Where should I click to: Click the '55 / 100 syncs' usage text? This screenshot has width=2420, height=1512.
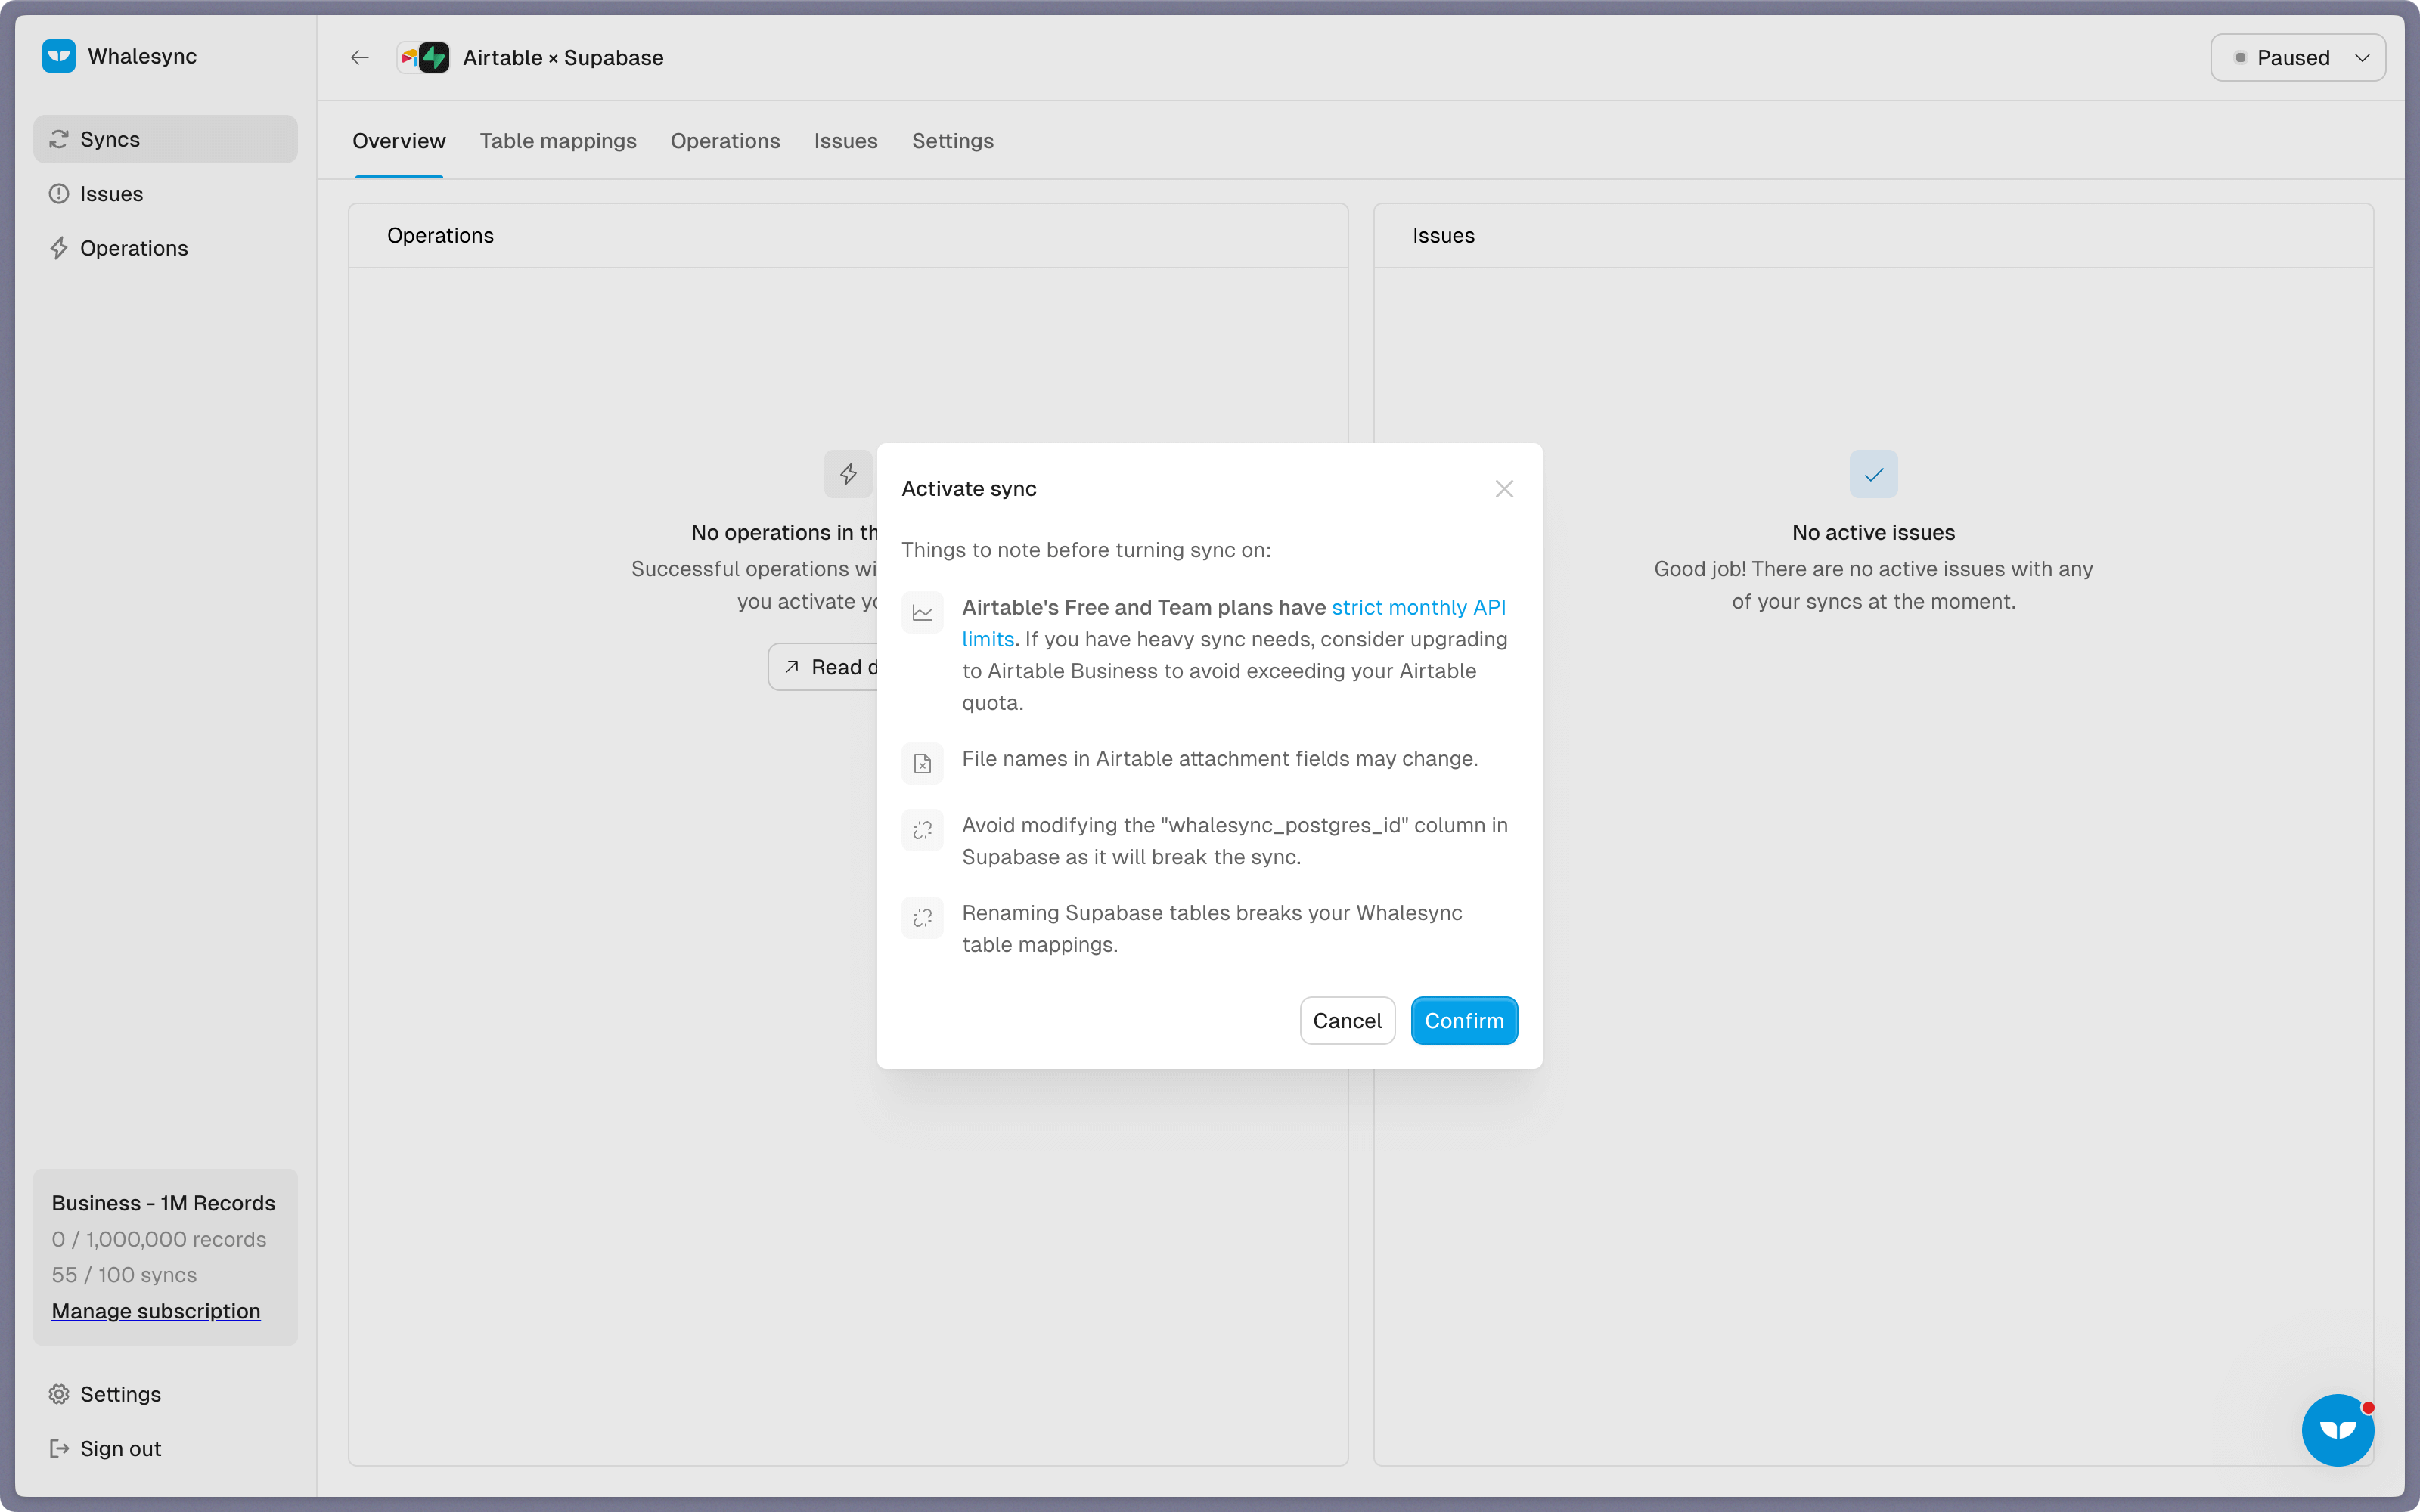click(x=124, y=1275)
